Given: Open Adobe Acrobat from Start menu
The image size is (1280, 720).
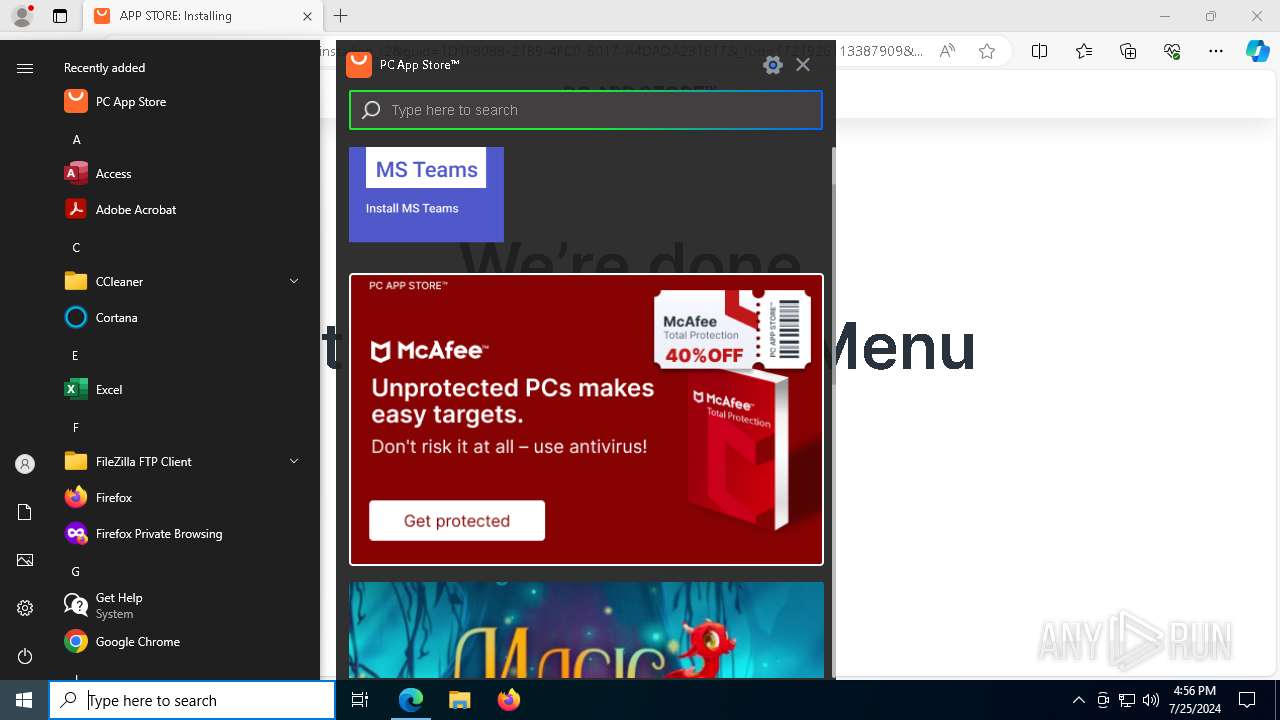Looking at the screenshot, I should click(180, 209).
